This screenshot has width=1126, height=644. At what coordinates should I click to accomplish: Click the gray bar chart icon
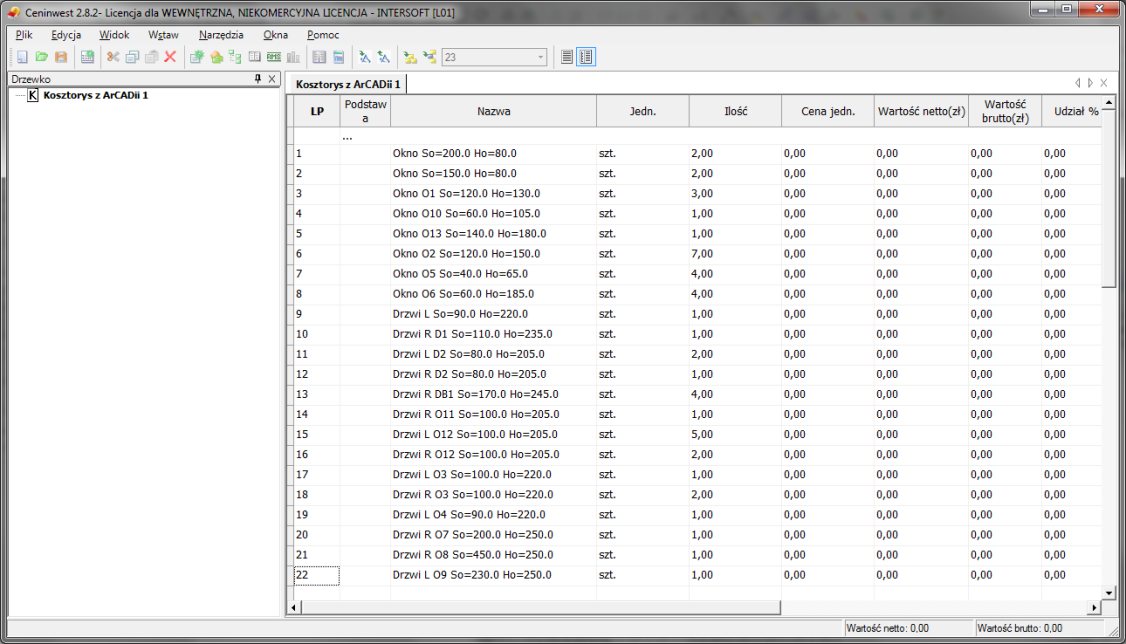tap(293, 57)
